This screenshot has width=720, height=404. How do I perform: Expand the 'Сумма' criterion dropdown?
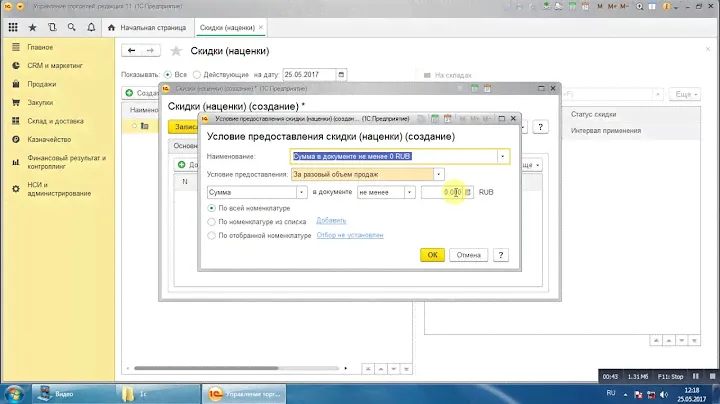(302, 192)
